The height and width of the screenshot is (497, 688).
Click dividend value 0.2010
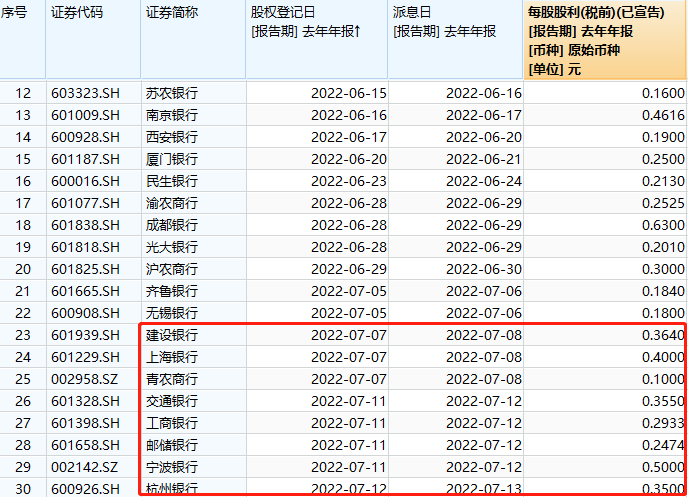(x=663, y=247)
